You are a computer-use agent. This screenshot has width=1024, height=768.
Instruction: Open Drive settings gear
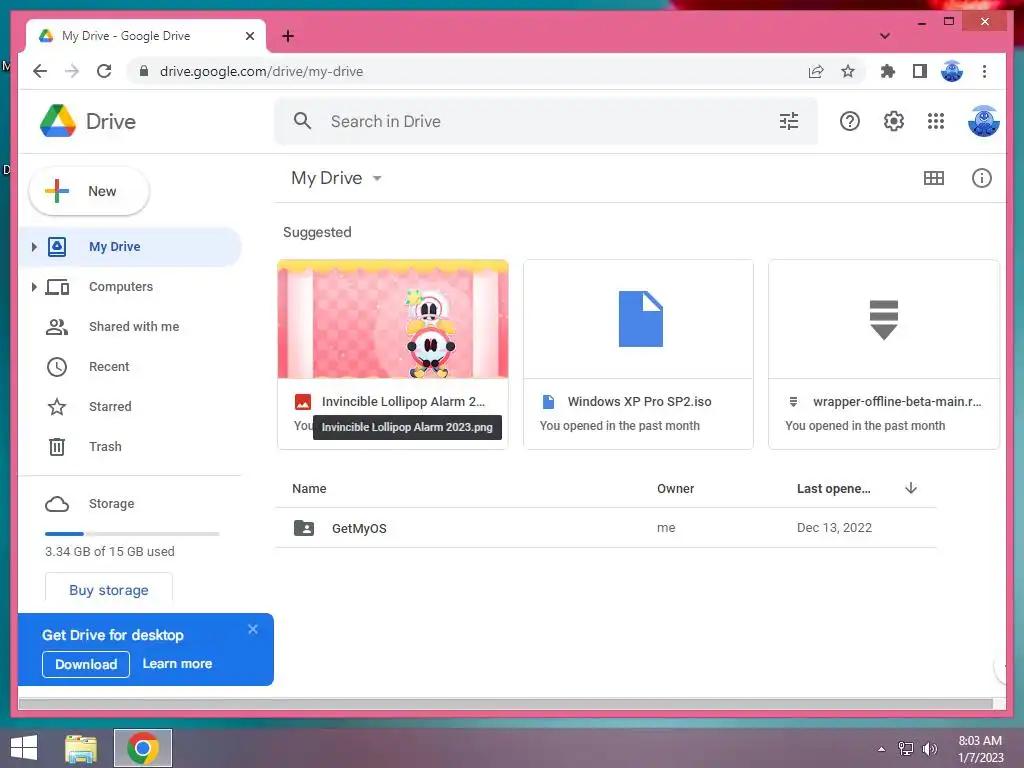893,121
